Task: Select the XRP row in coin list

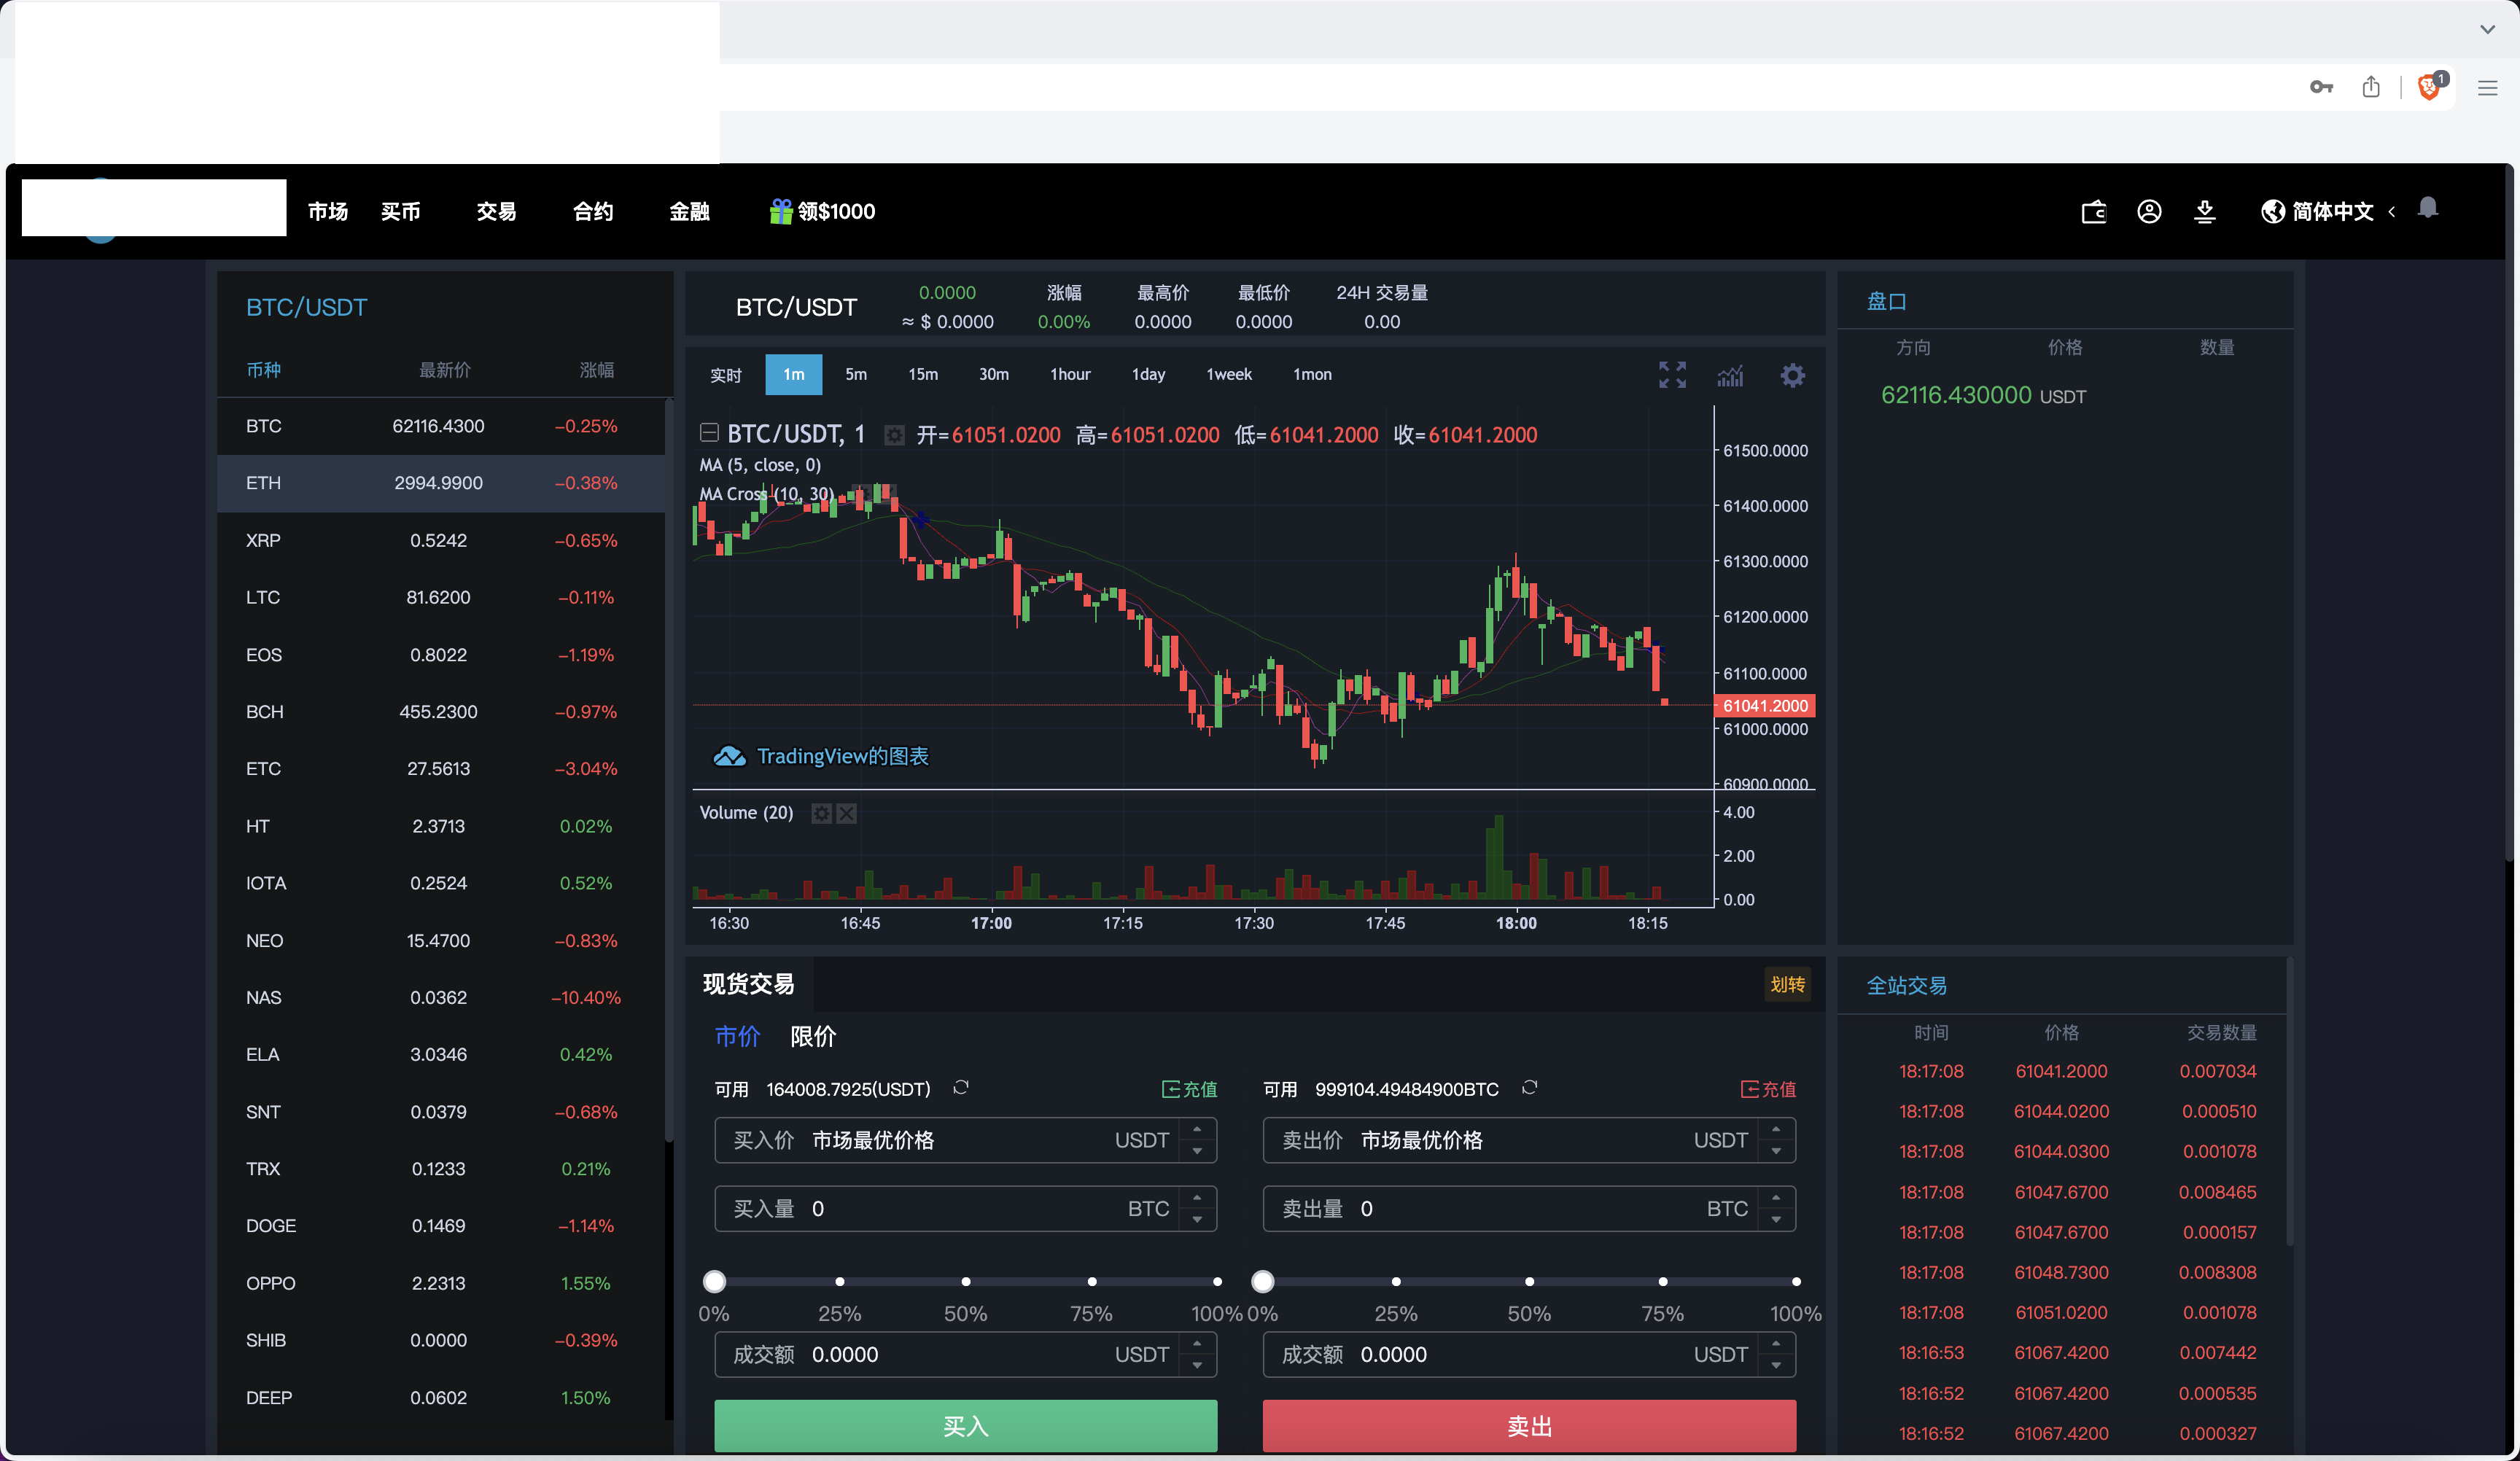Action: pyautogui.click(x=440, y=540)
